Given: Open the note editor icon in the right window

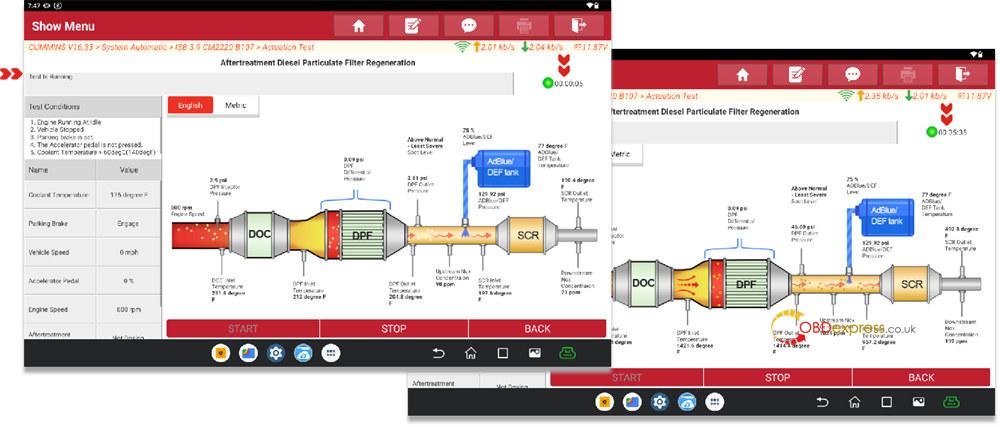Looking at the screenshot, I should point(797,75).
